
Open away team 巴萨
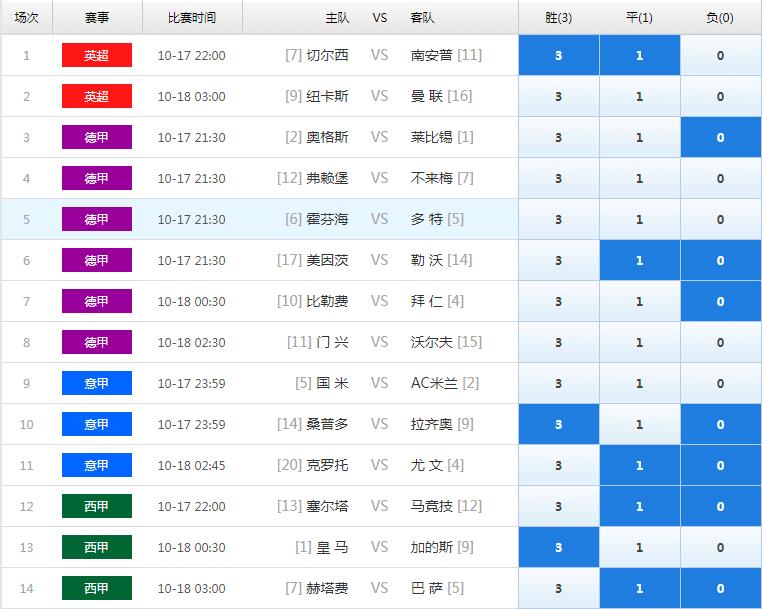click(427, 588)
